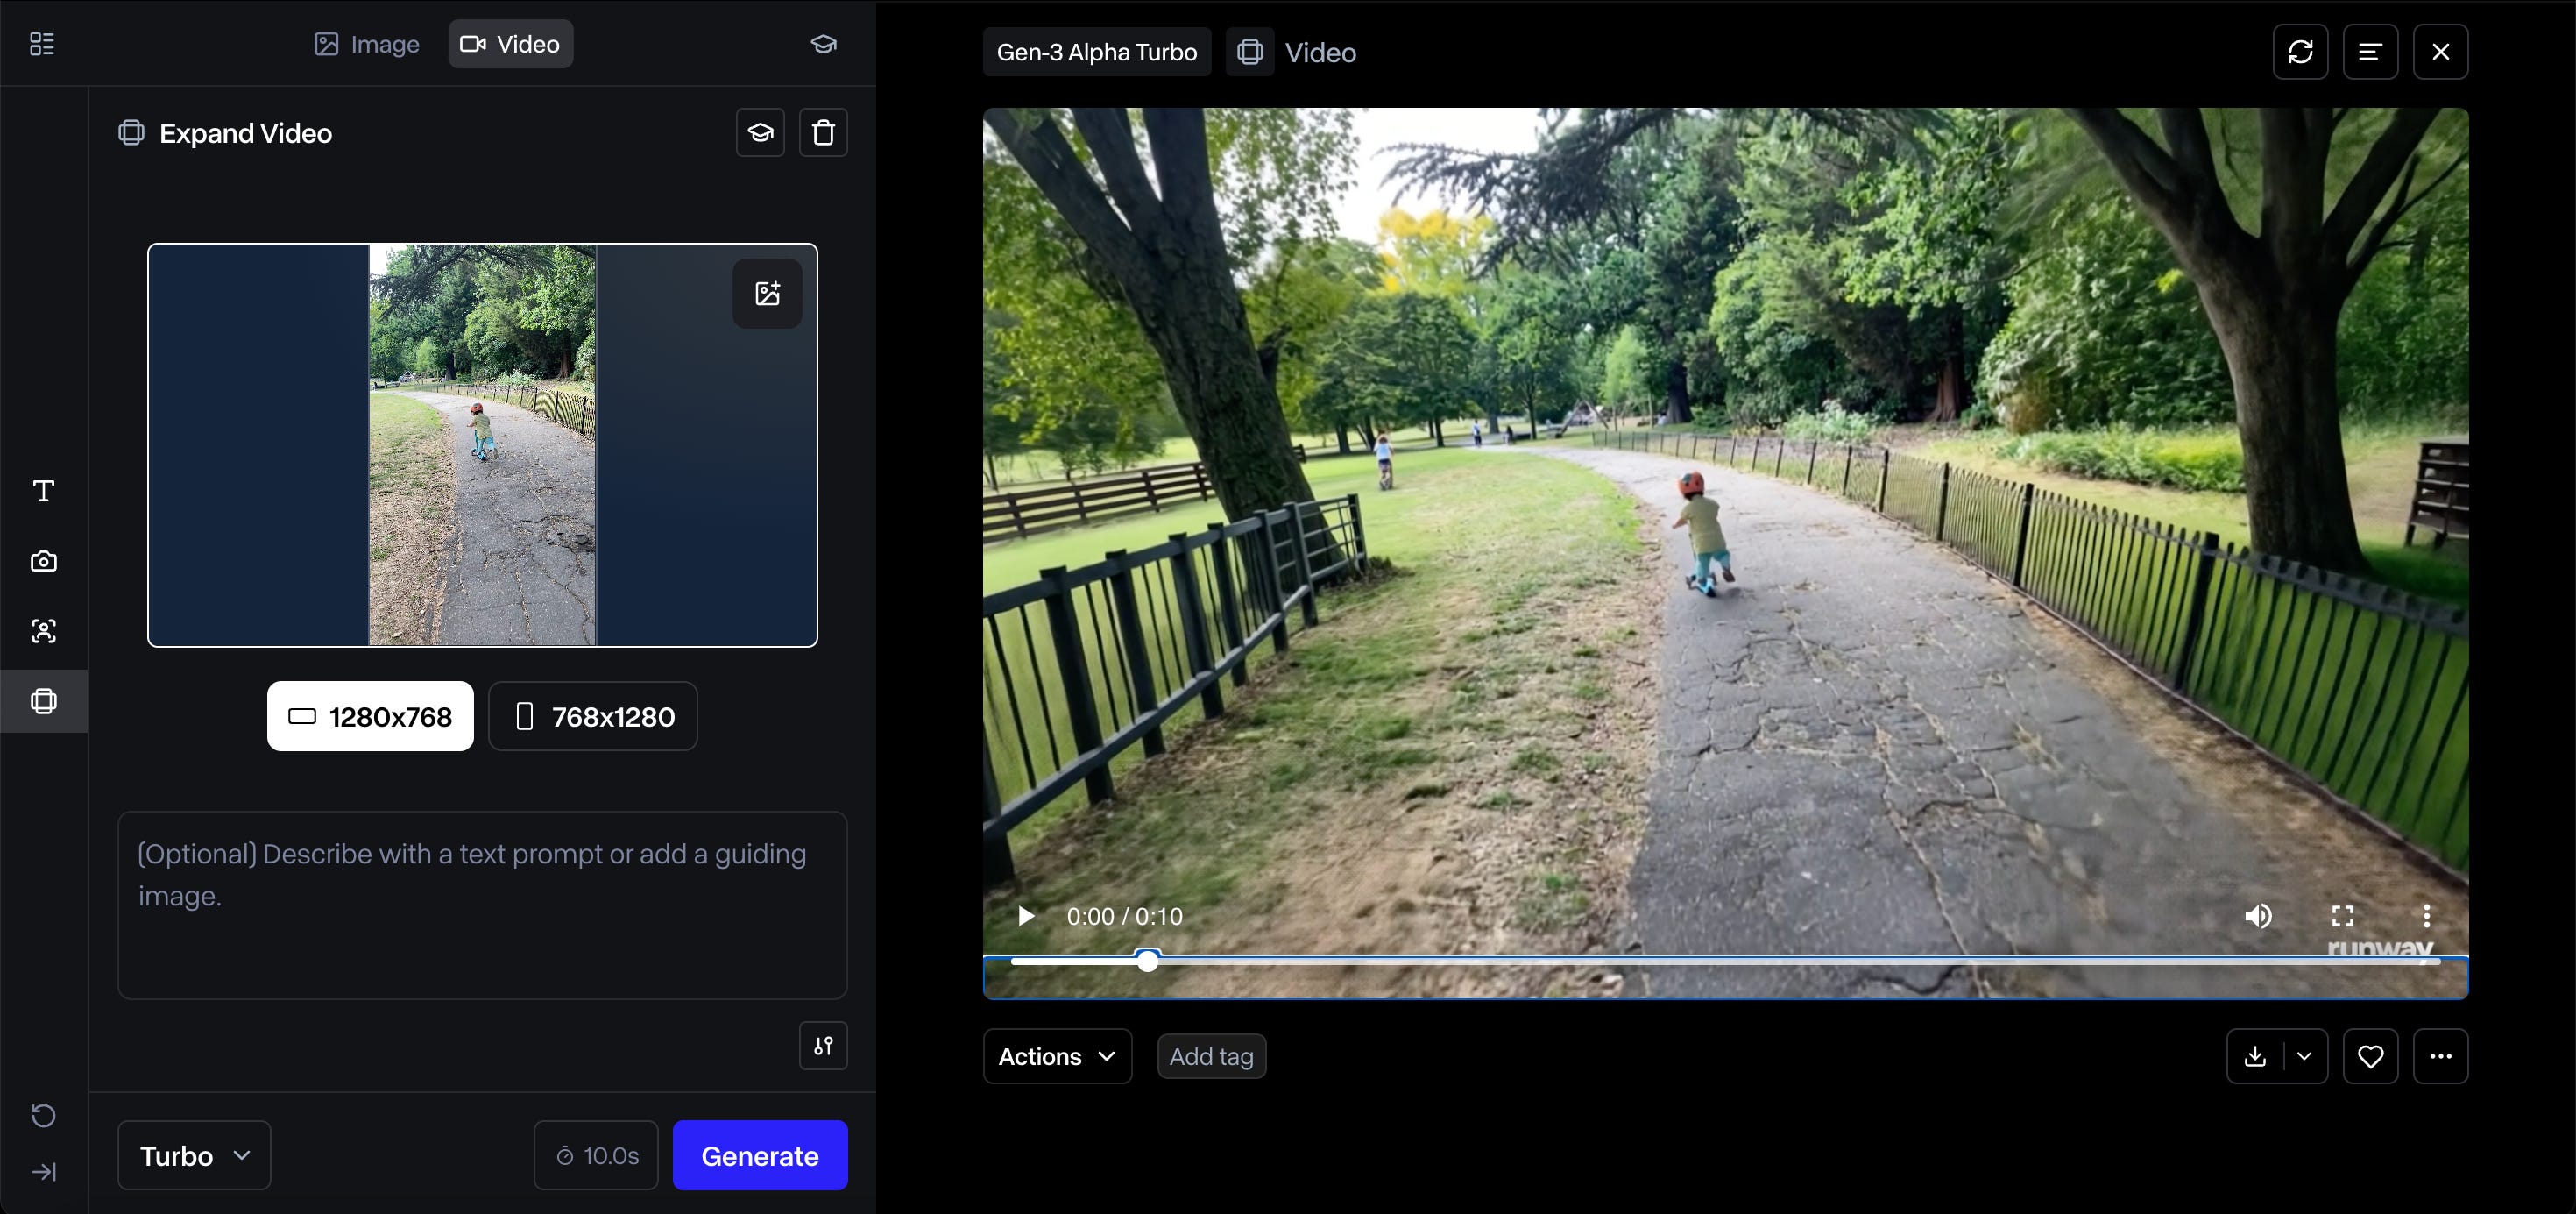The height and width of the screenshot is (1214, 2576).
Task: Favorite the video with heart icon
Action: (2370, 1056)
